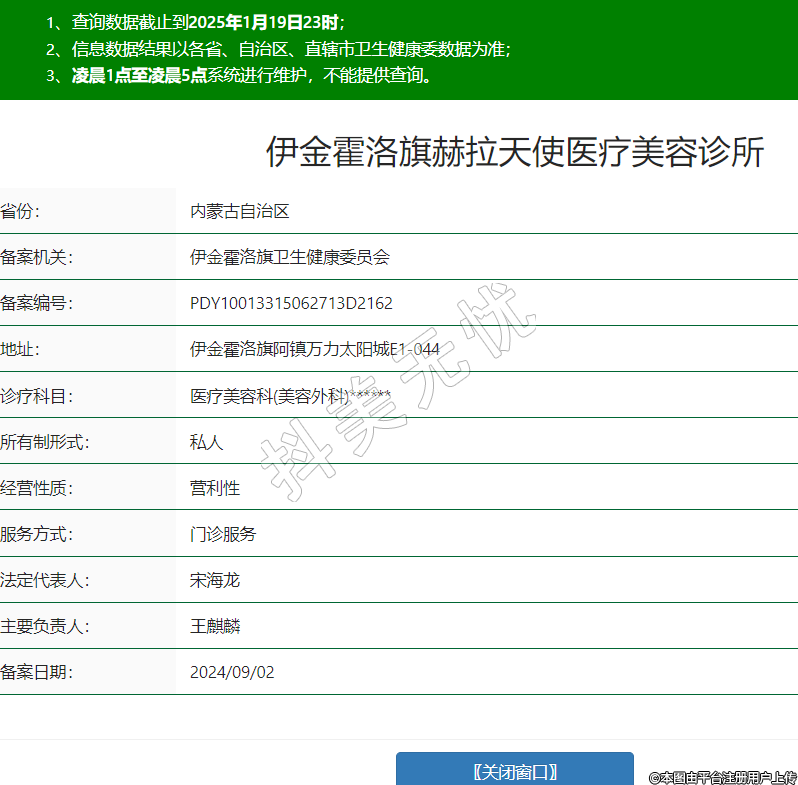Click the 备案日期 row label
Image resolution: width=798 pixels, height=785 pixels.
point(37,672)
